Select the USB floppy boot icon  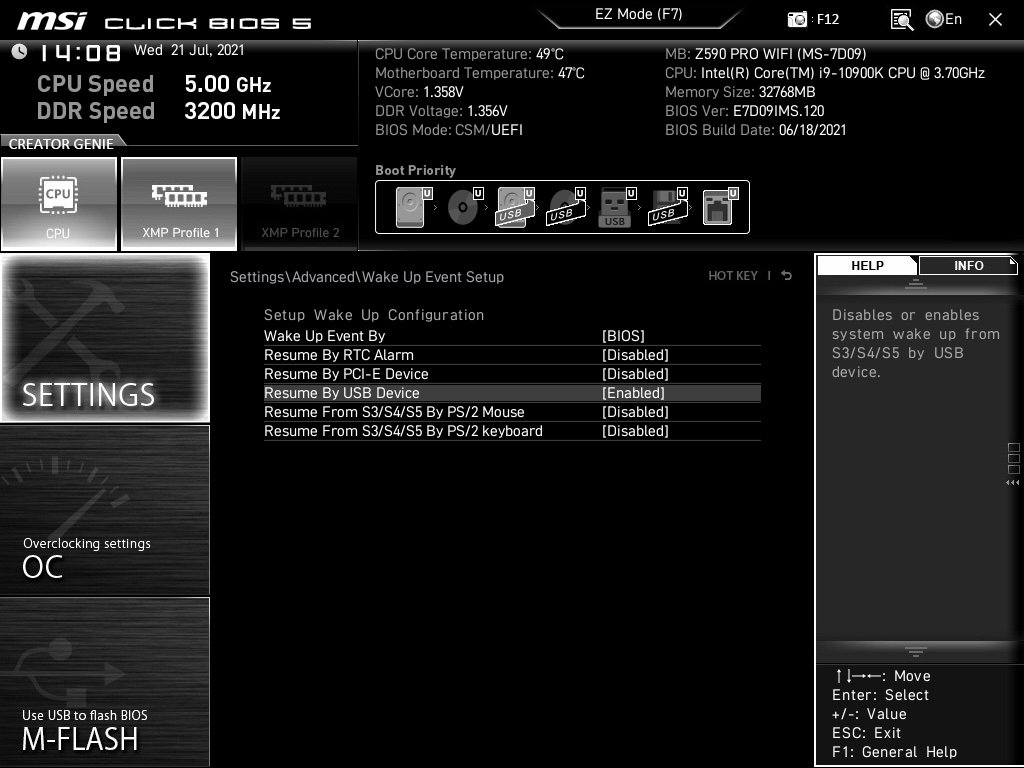[668, 207]
